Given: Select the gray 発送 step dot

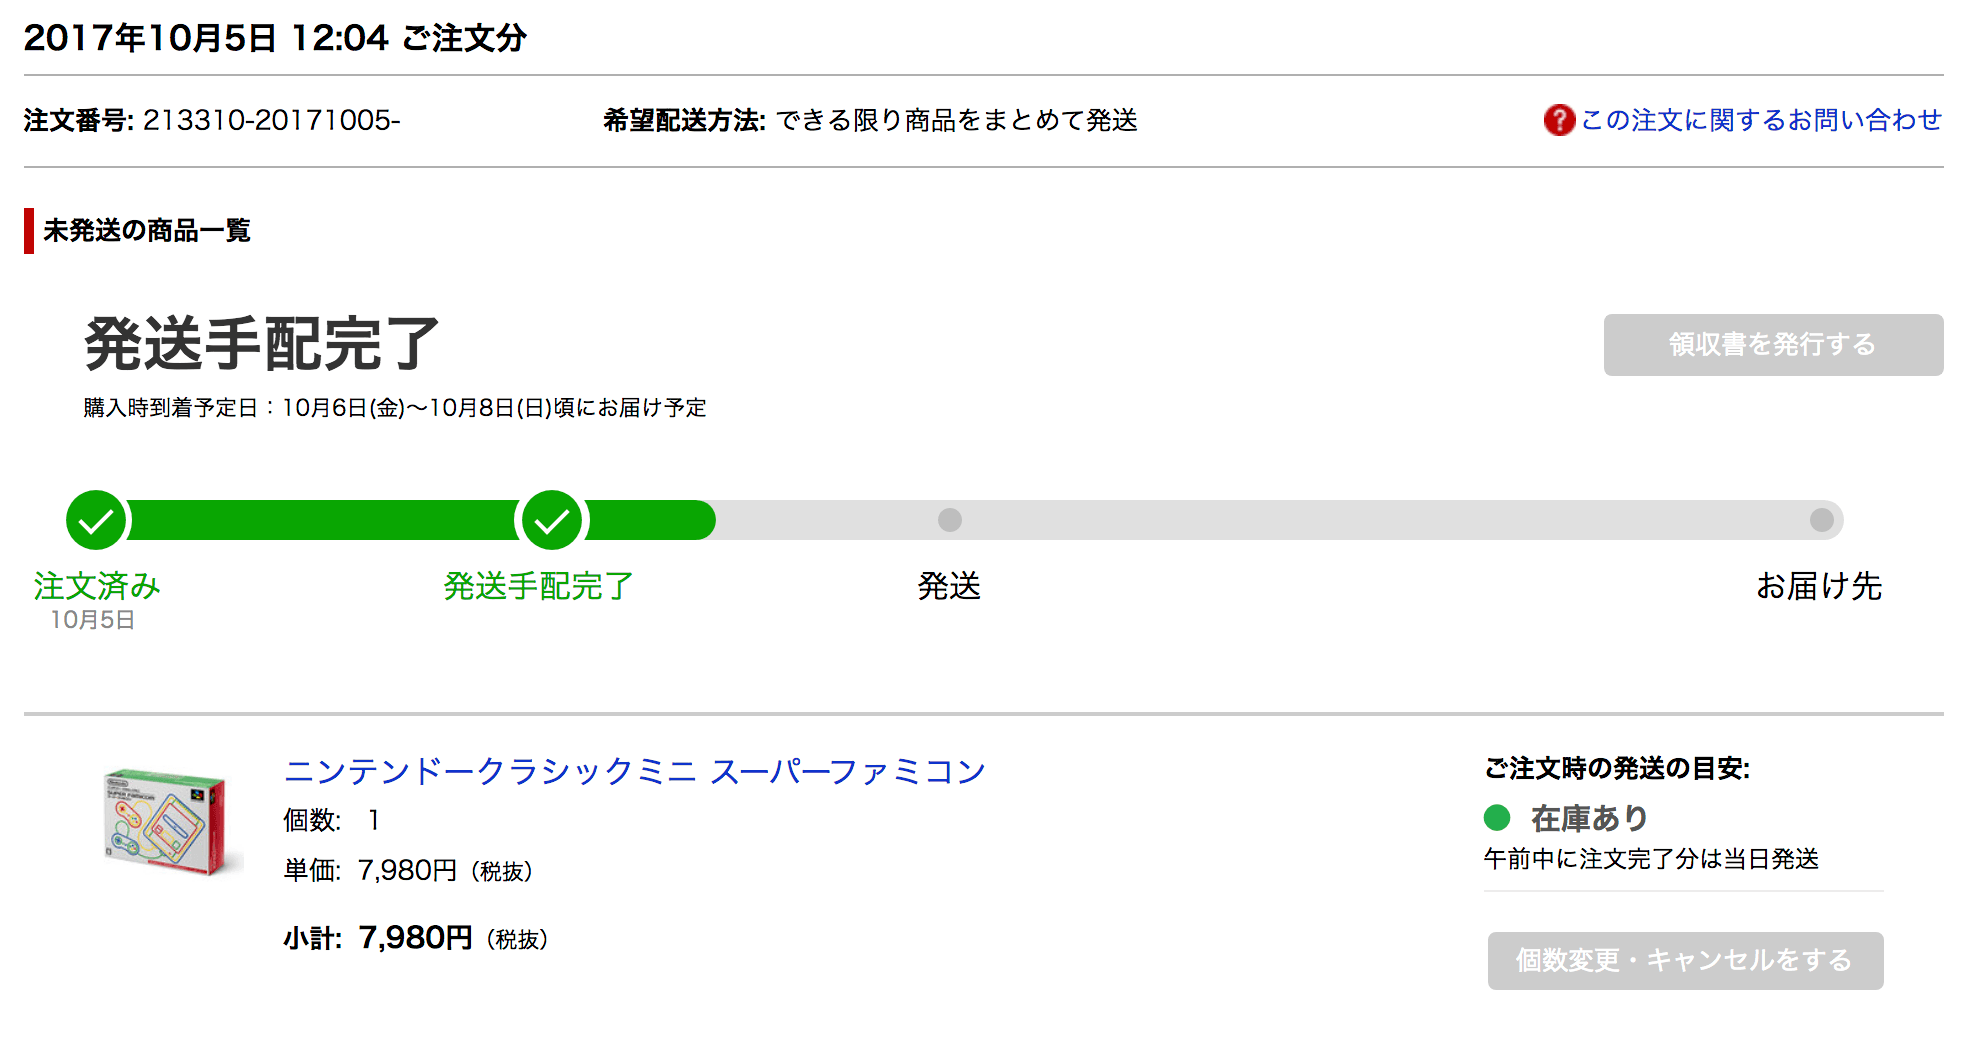Looking at the screenshot, I should point(949,520).
